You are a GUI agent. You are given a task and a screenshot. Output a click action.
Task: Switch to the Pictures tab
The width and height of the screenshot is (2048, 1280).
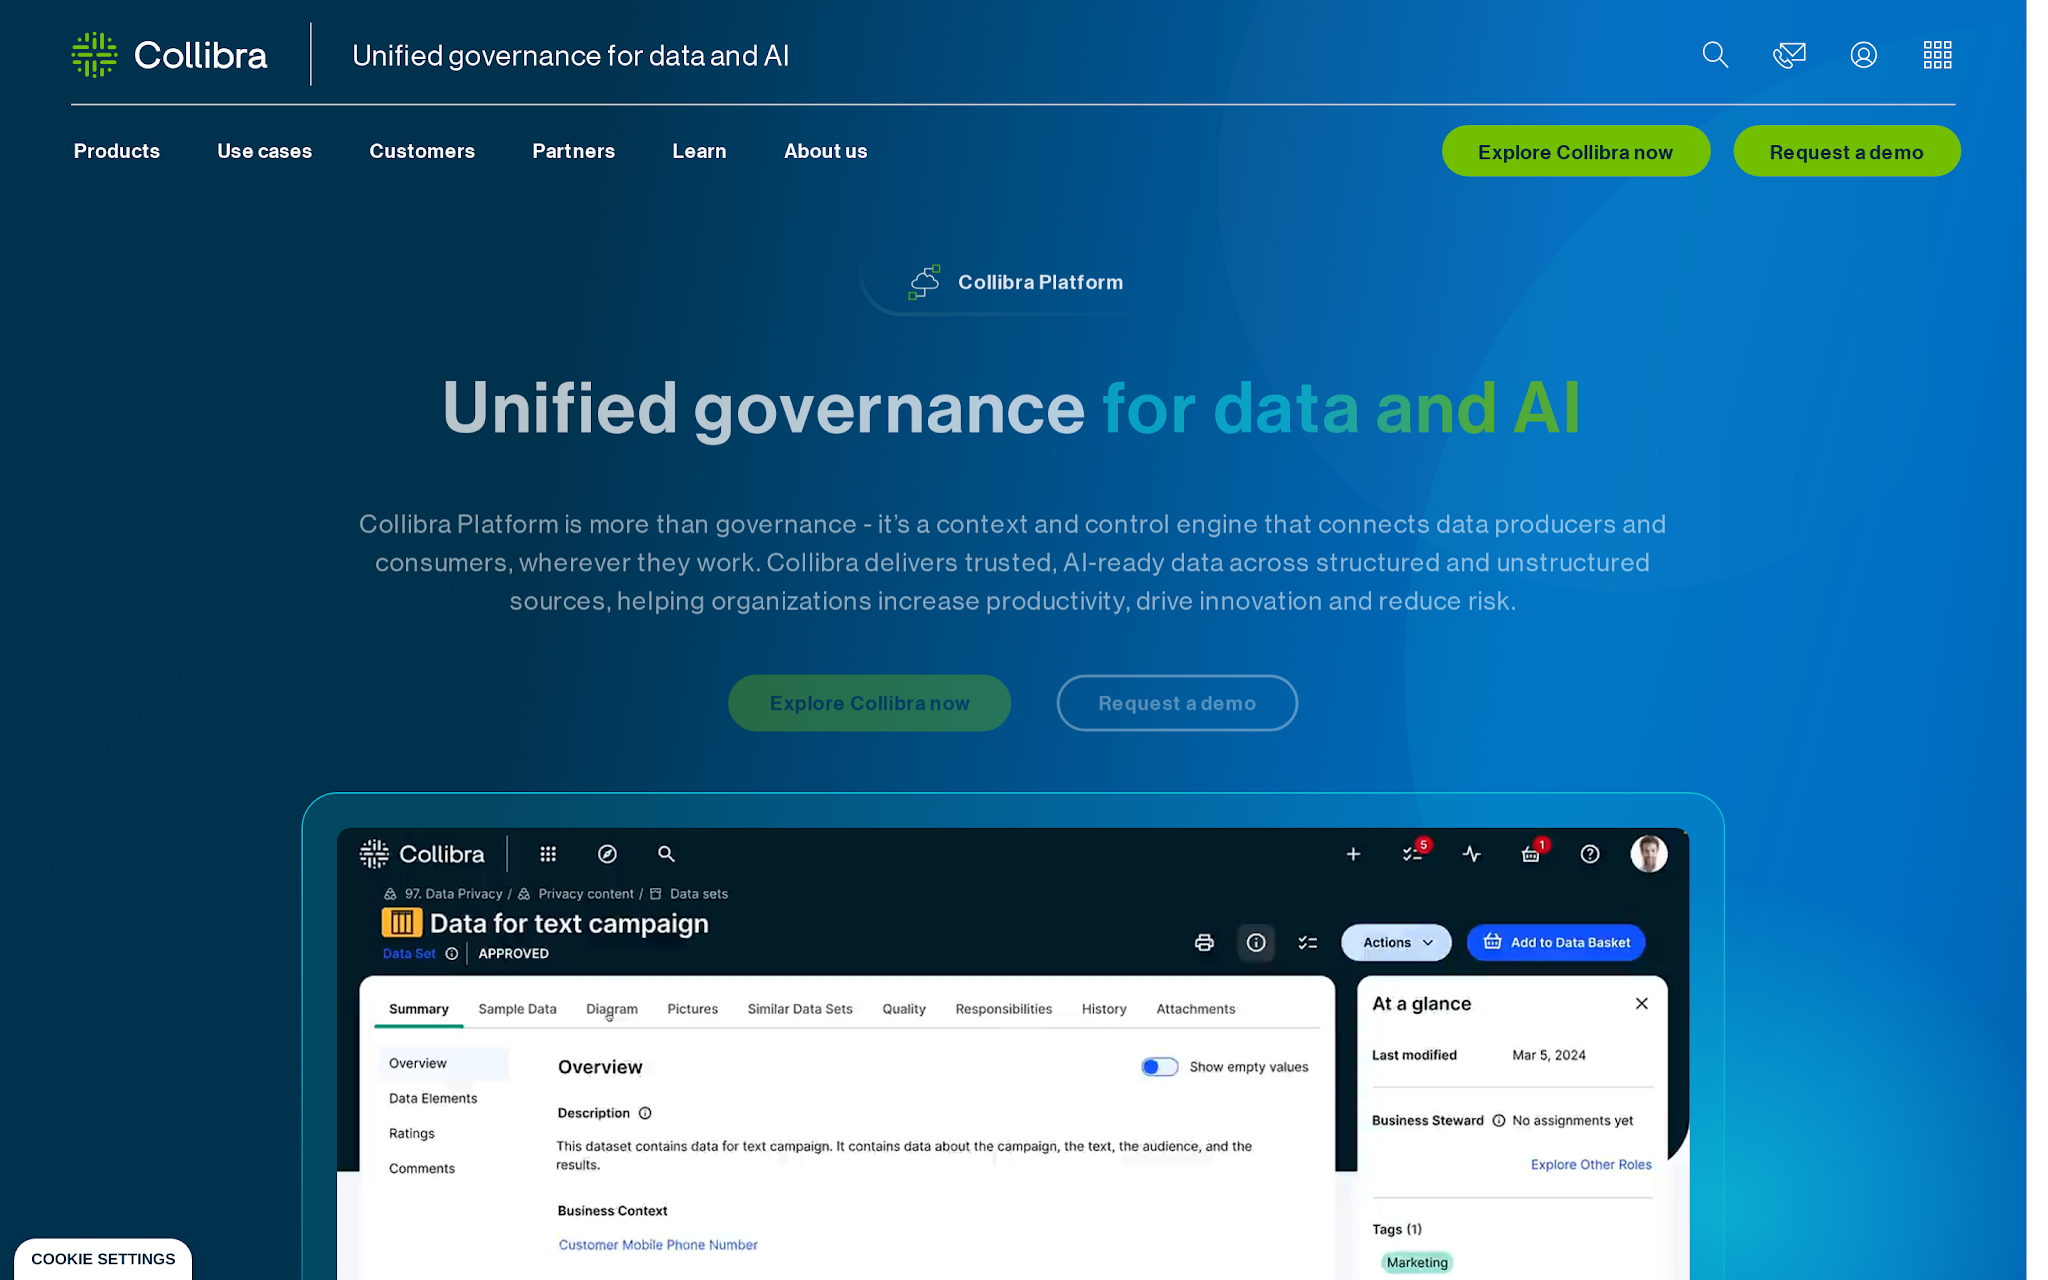point(693,1009)
